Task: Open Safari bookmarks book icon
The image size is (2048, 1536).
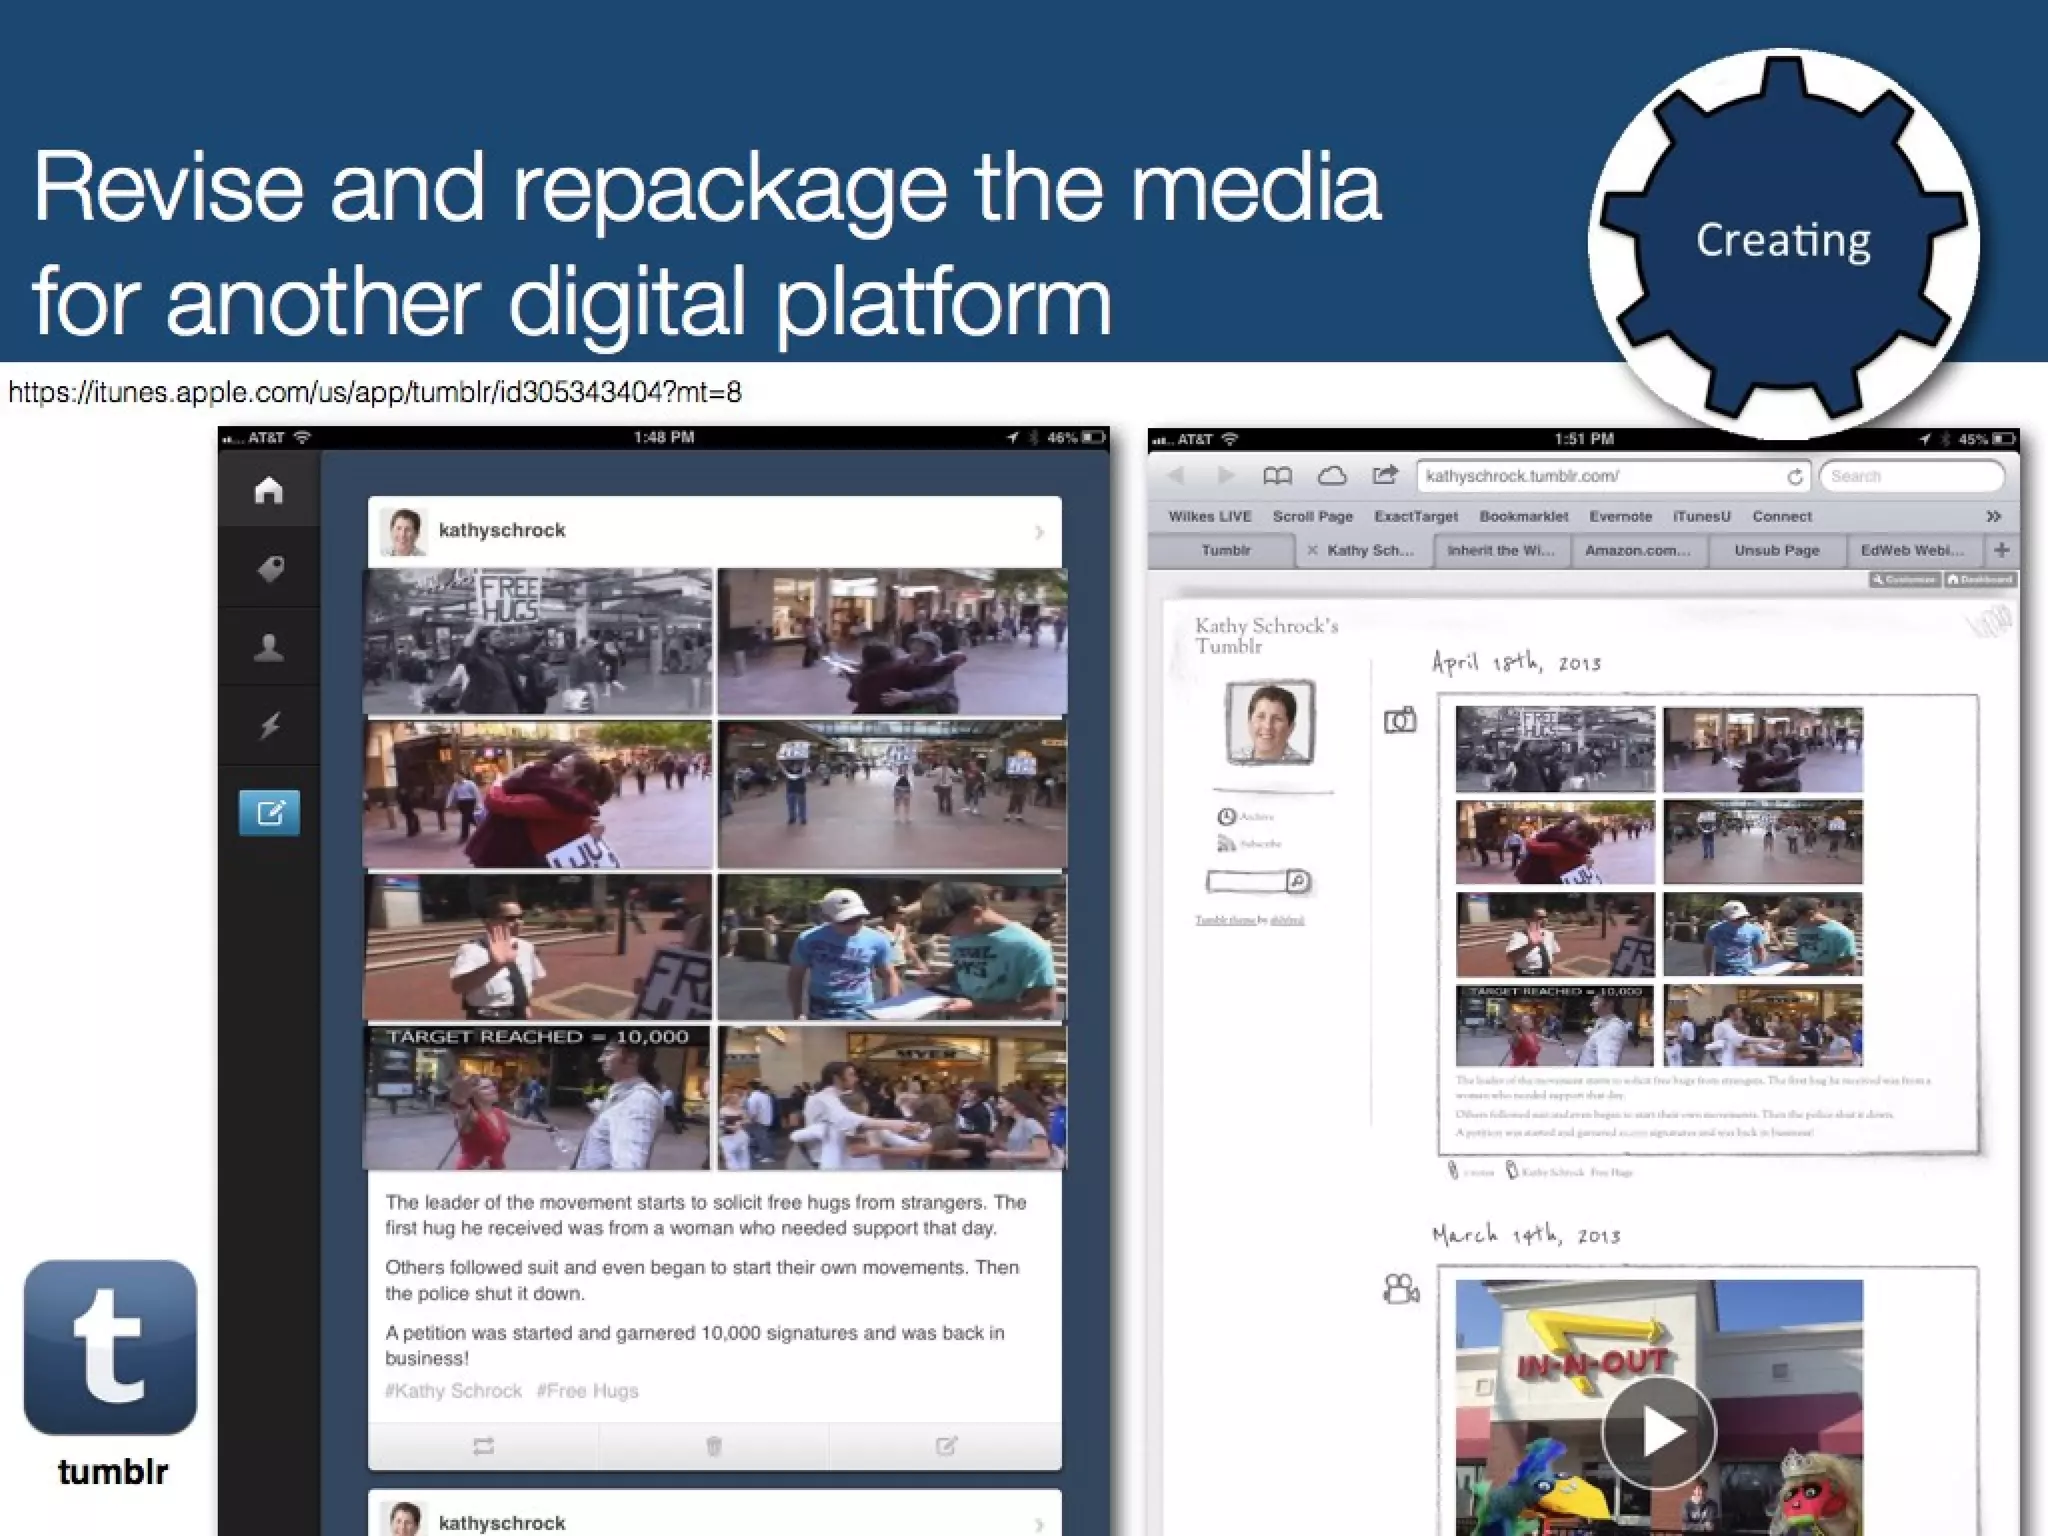Action: coord(1277,476)
